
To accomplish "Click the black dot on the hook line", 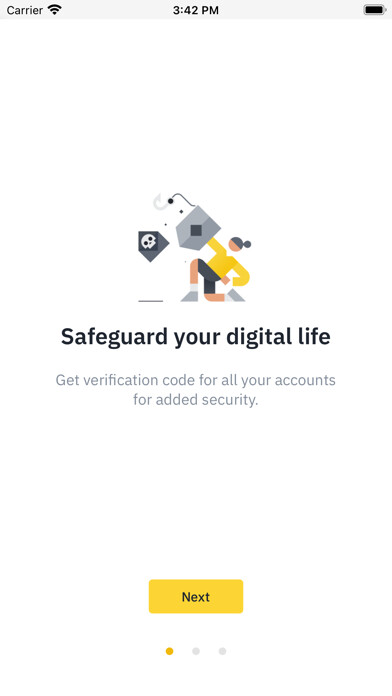I will tap(170, 201).
